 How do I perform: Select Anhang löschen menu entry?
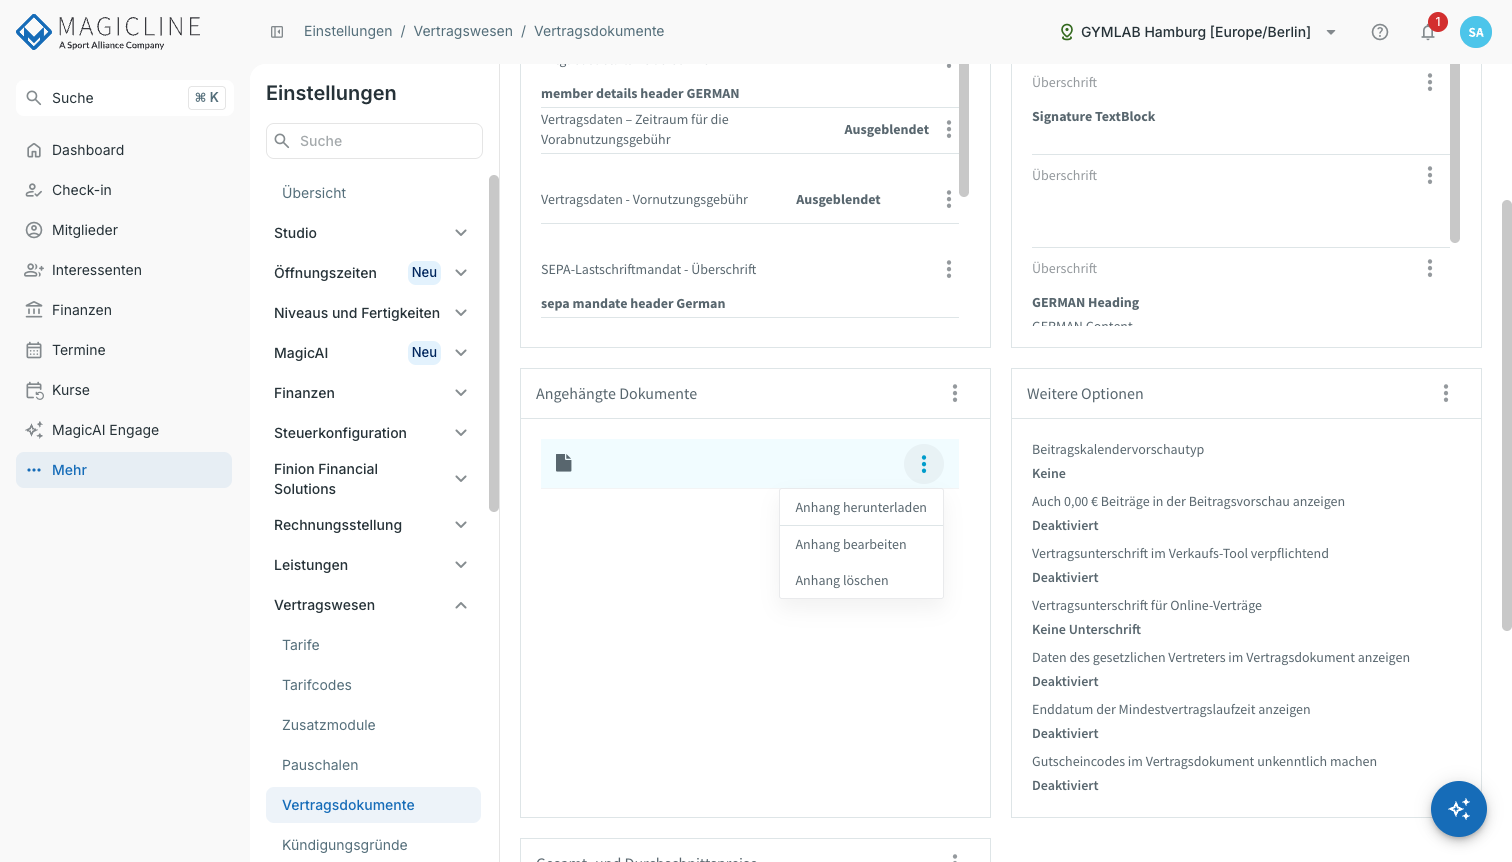(x=861, y=581)
